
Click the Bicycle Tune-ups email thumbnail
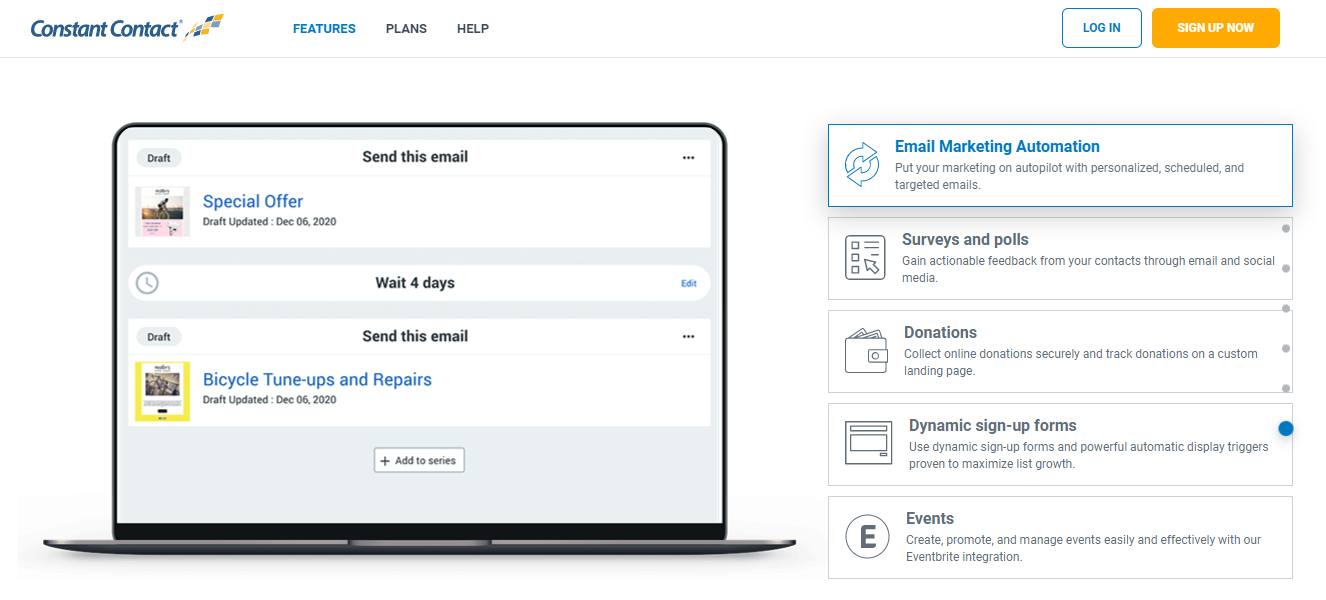point(162,391)
